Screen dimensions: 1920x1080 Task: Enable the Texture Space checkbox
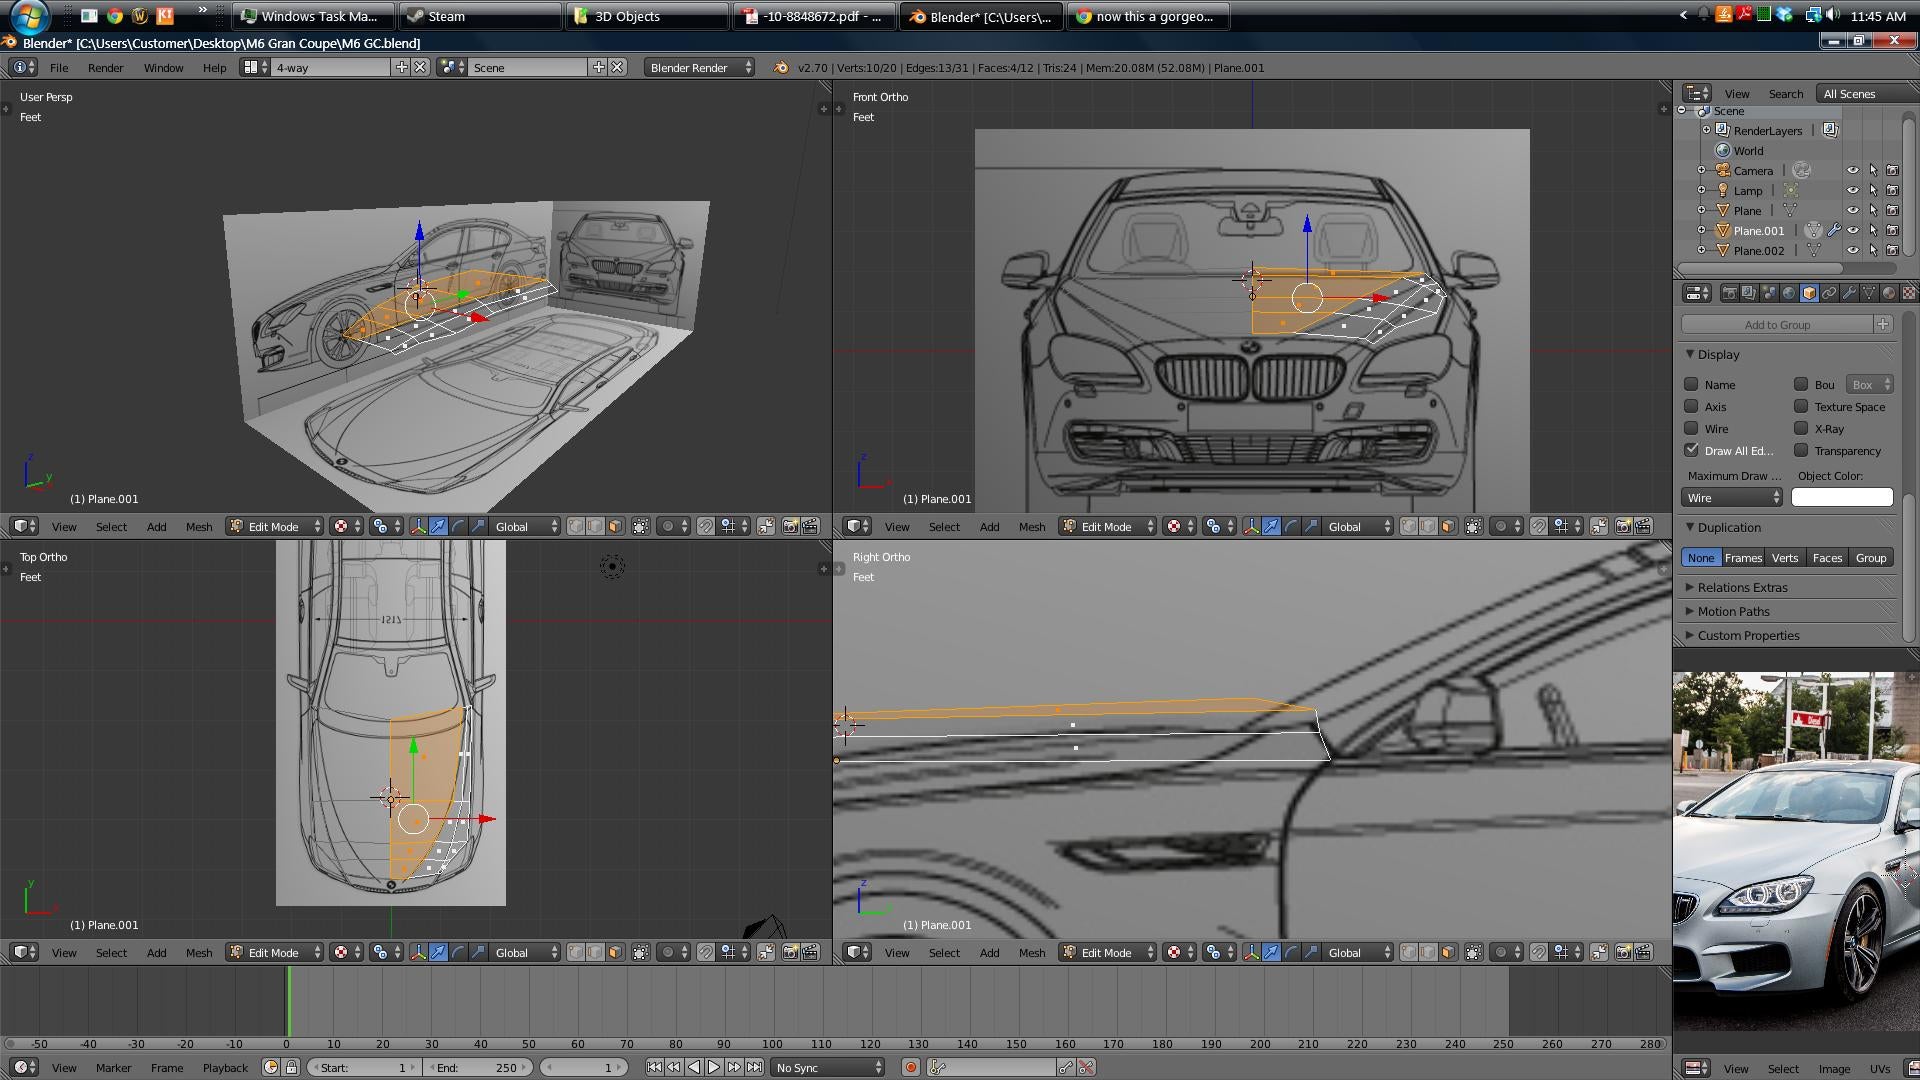(1801, 406)
